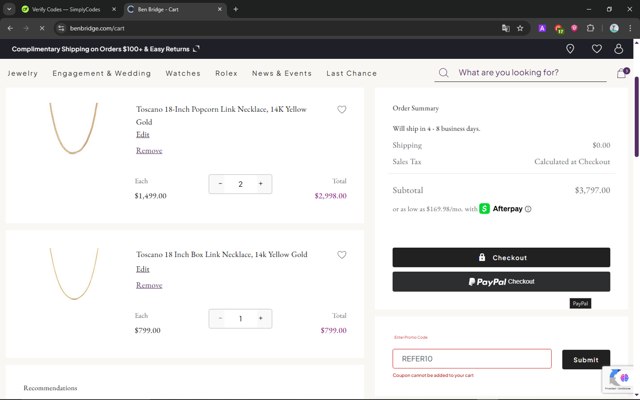Screen dimensions: 640x400
Task: Click the Complimentary Shipping banner text
Action: click(100, 49)
